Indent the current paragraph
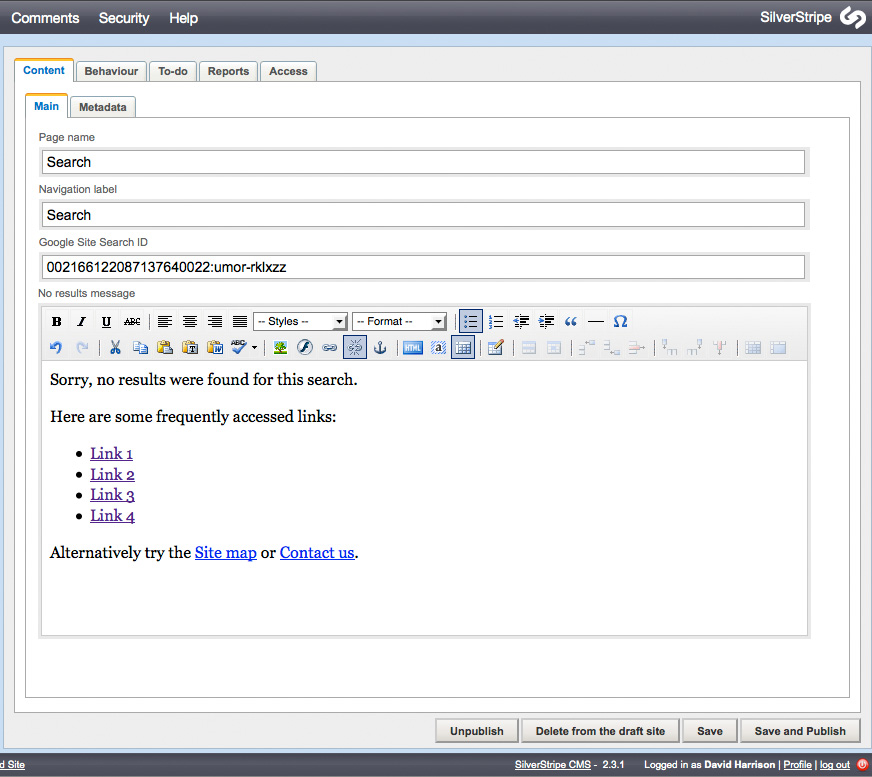 pyautogui.click(x=546, y=321)
